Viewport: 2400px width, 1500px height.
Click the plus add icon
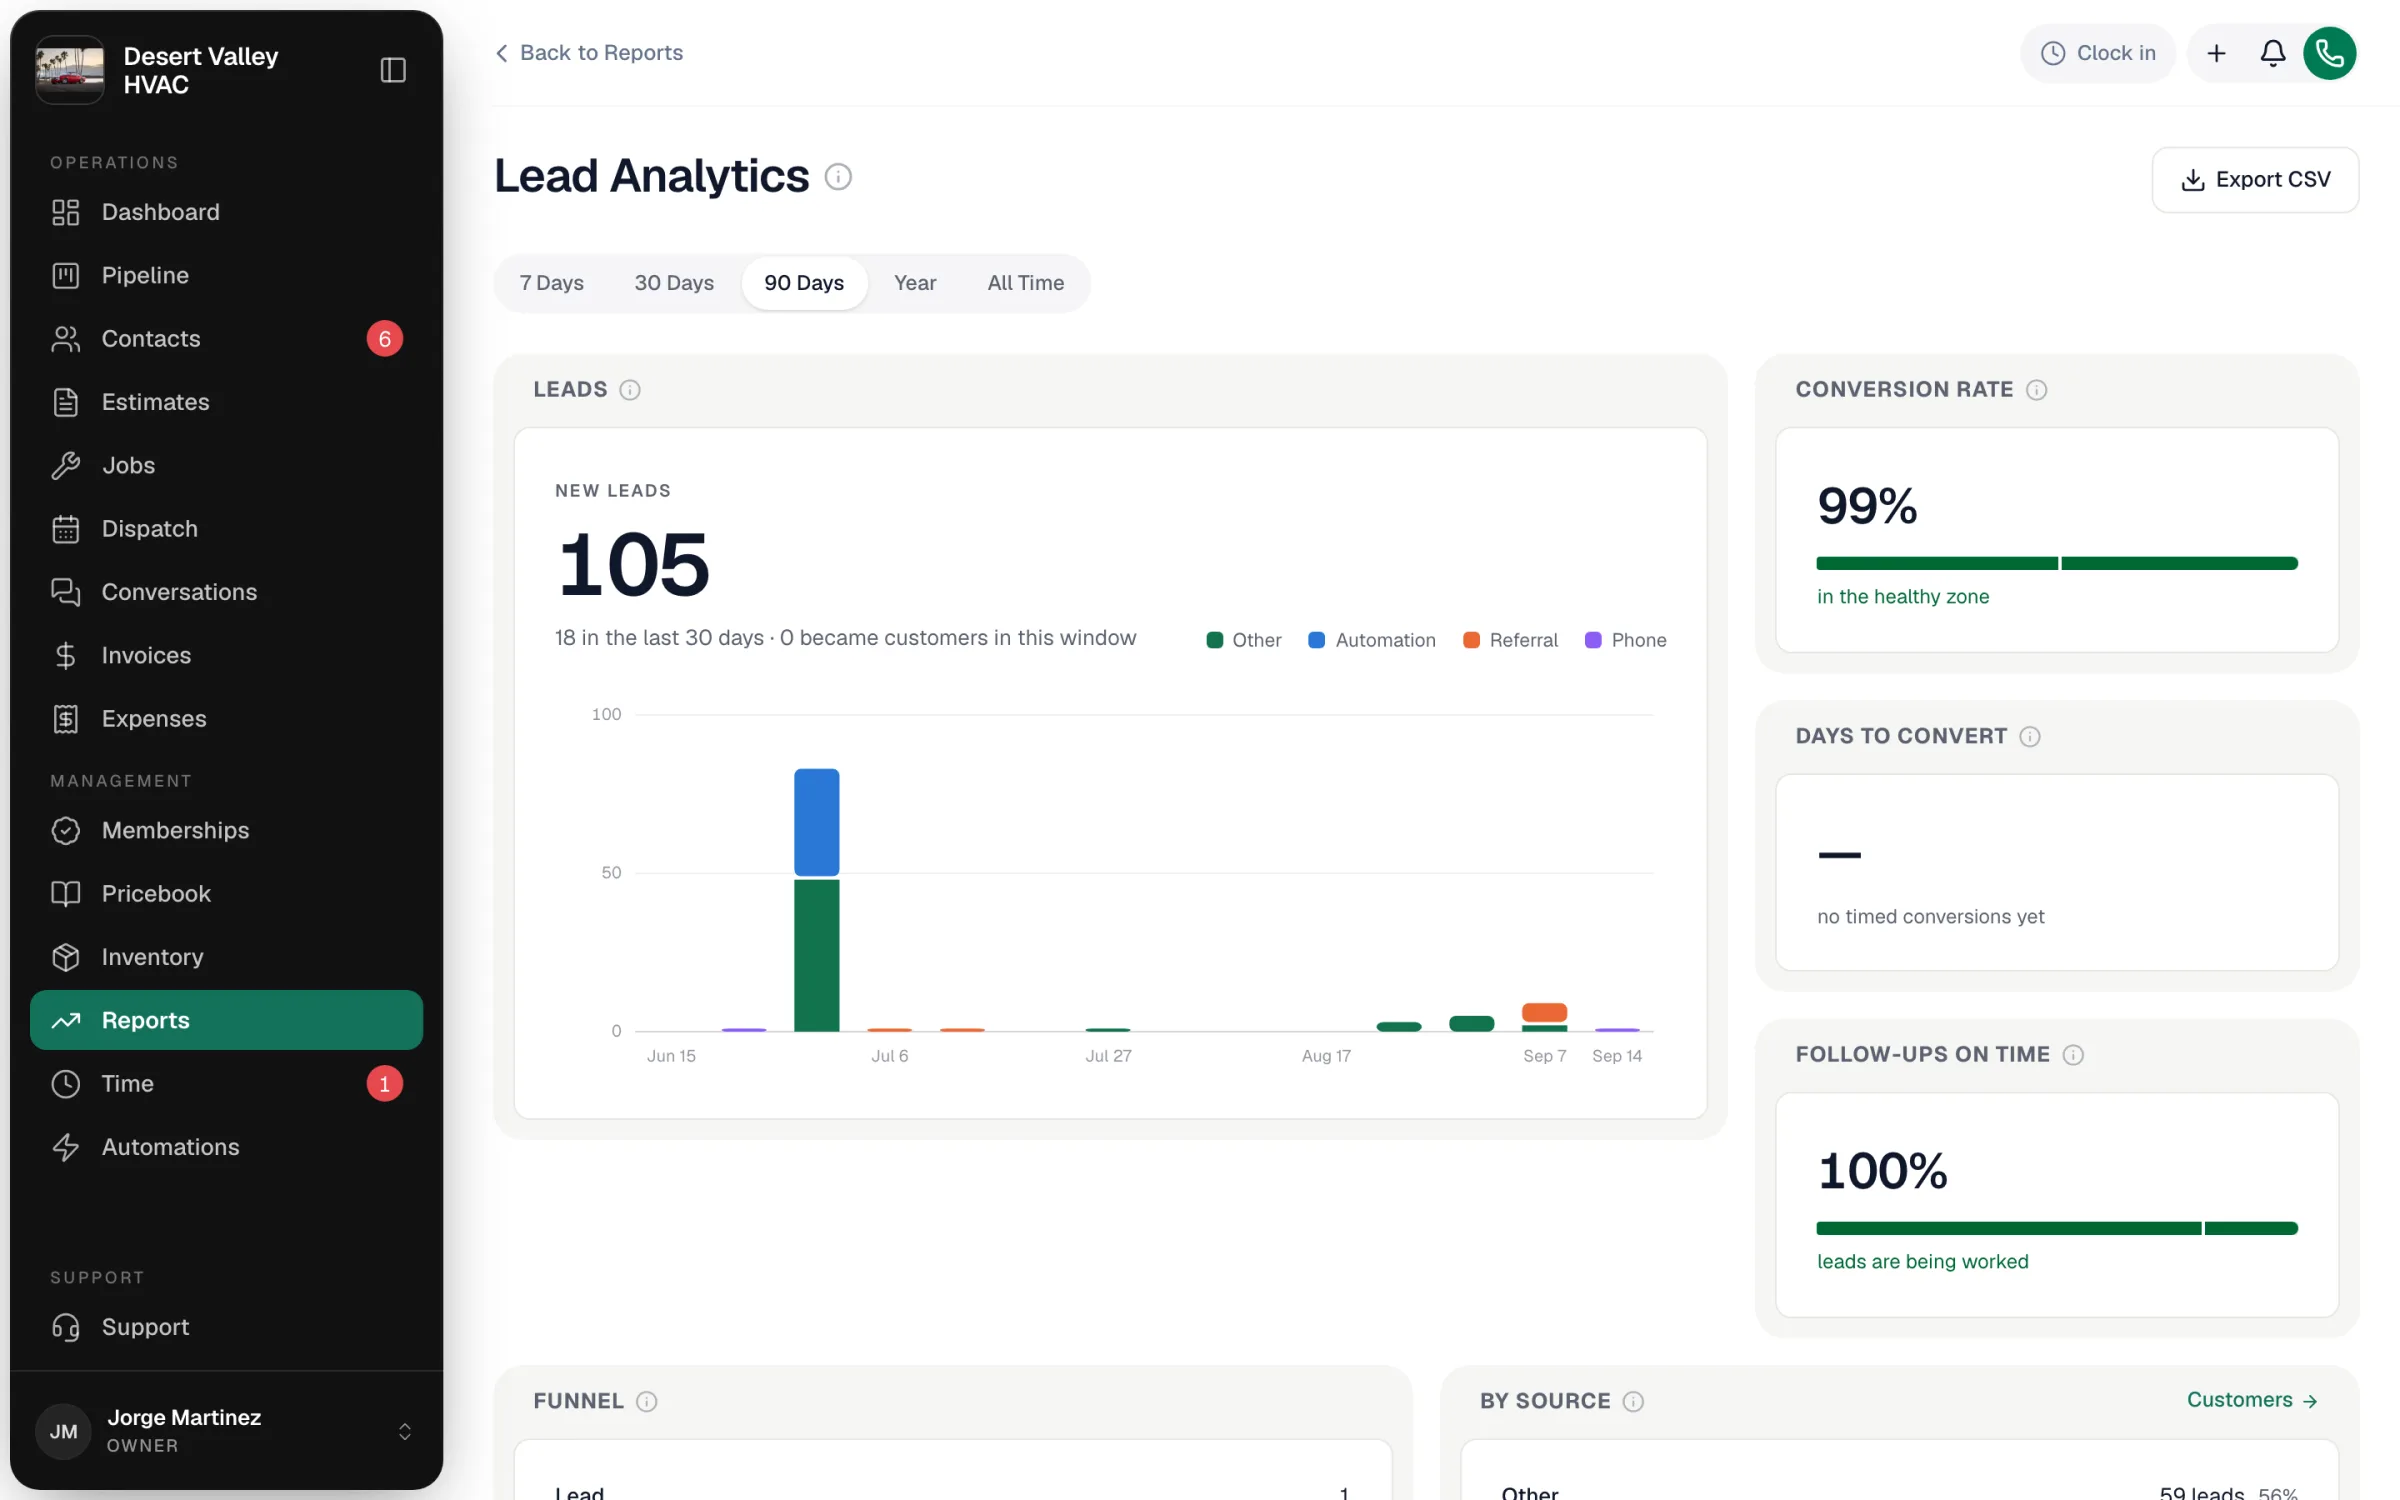coord(2216,53)
